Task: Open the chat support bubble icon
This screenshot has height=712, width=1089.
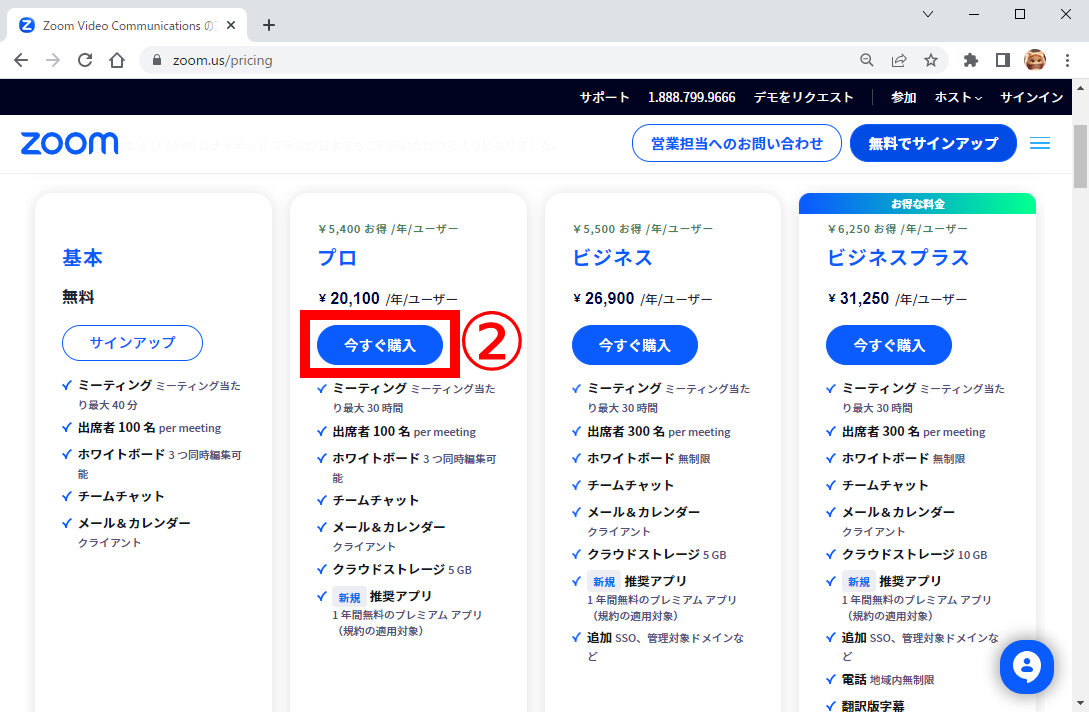Action: [x=1026, y=667]
